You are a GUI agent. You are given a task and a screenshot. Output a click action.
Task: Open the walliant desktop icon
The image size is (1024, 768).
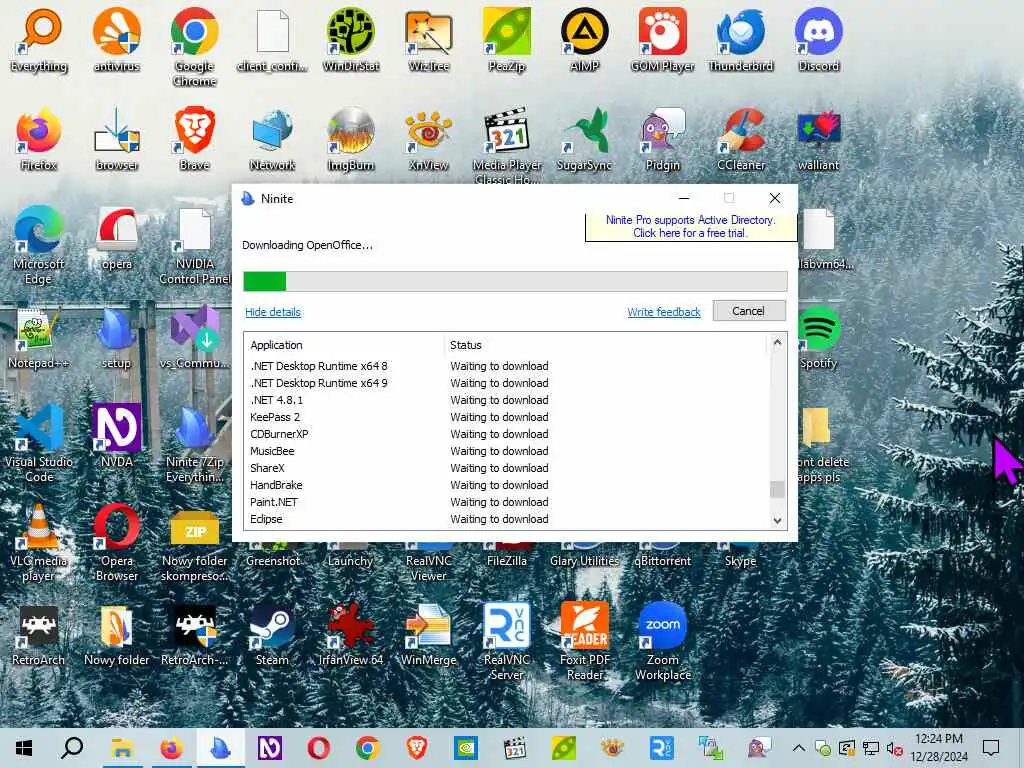[818, 140]
